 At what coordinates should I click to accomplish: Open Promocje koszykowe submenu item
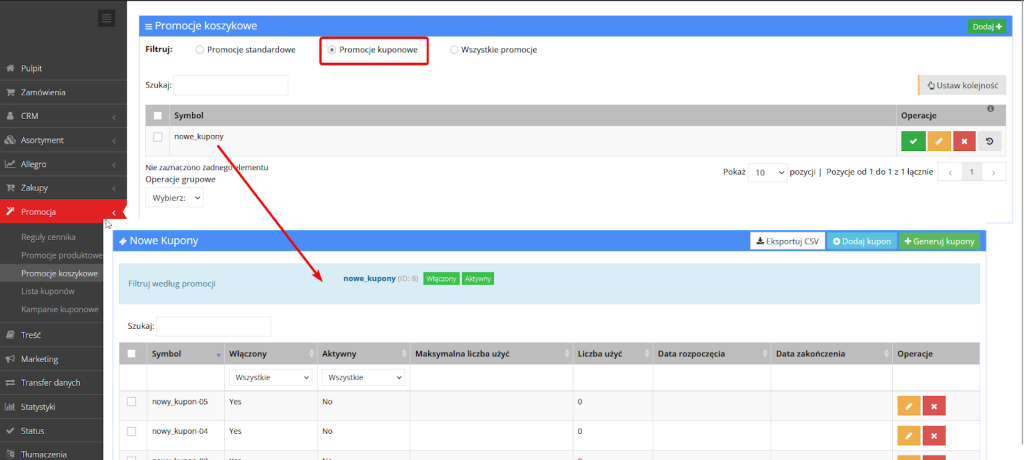point(59,273)
